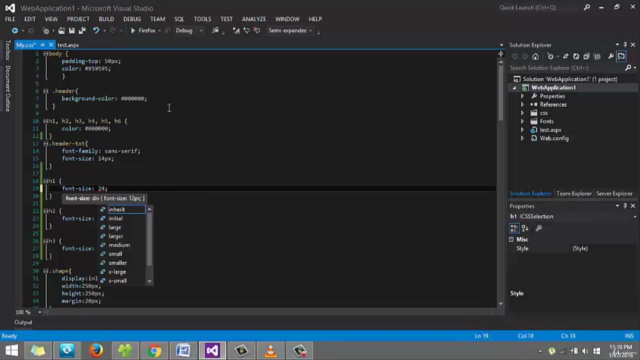Click the Quick Launch search box
Screen dimensions: 640x360
pos(540,8)
